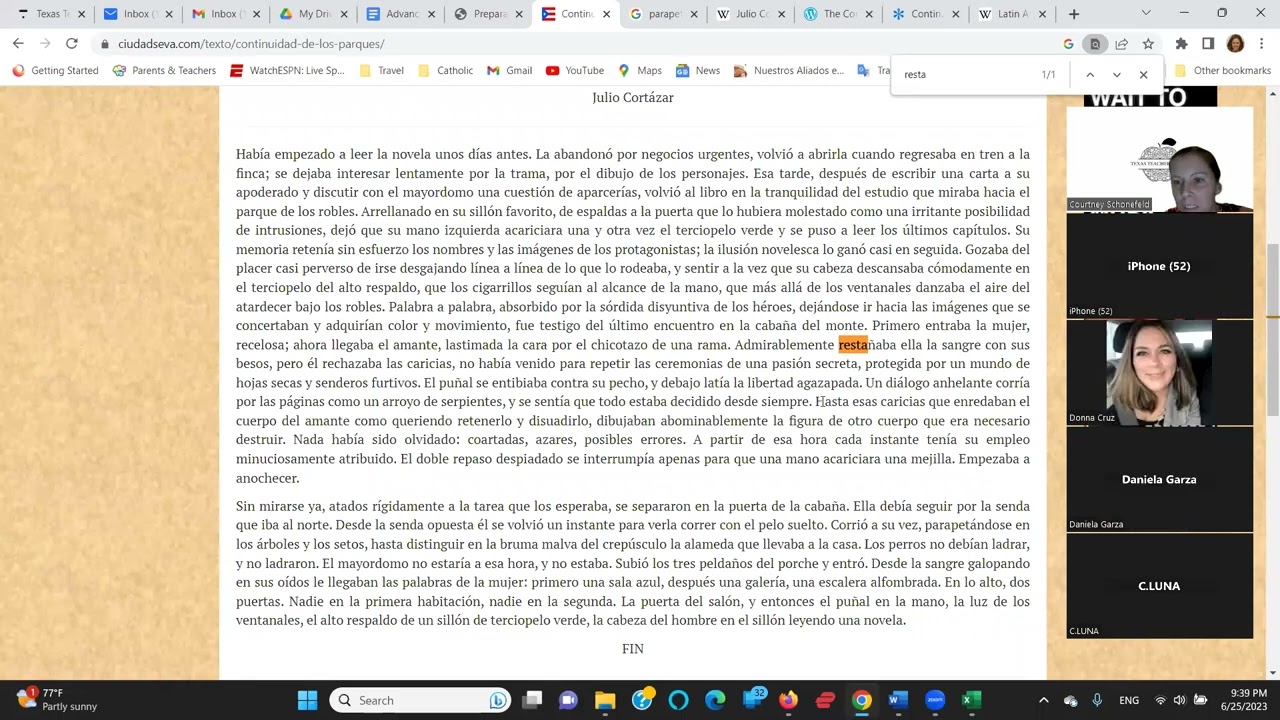Switch to the Latin A... Wikipedia tab
This screenshot has width=1280, height=720.
tap(1012, 14)
